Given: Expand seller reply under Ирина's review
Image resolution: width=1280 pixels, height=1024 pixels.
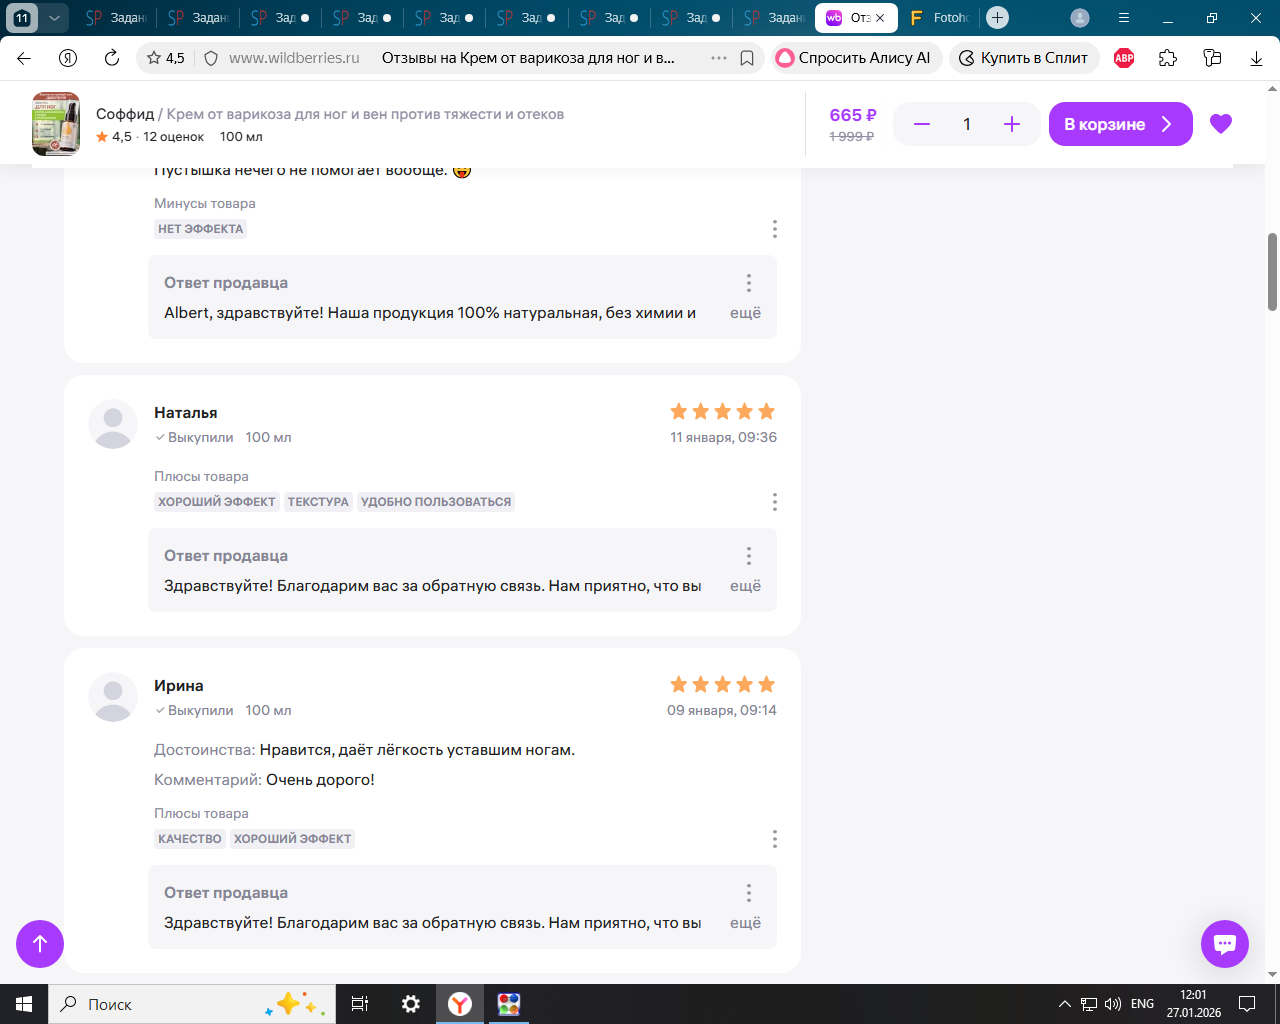Looking at the screenshot, I should click(745, 923).
